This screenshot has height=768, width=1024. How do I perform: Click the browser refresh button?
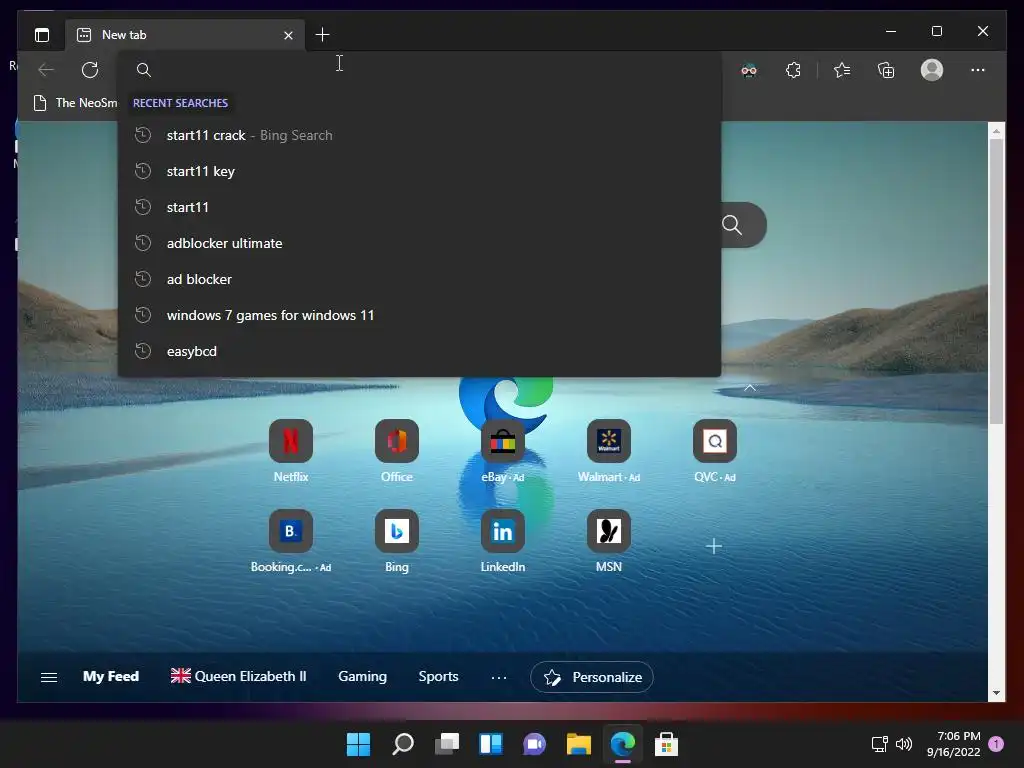[90, 70]
